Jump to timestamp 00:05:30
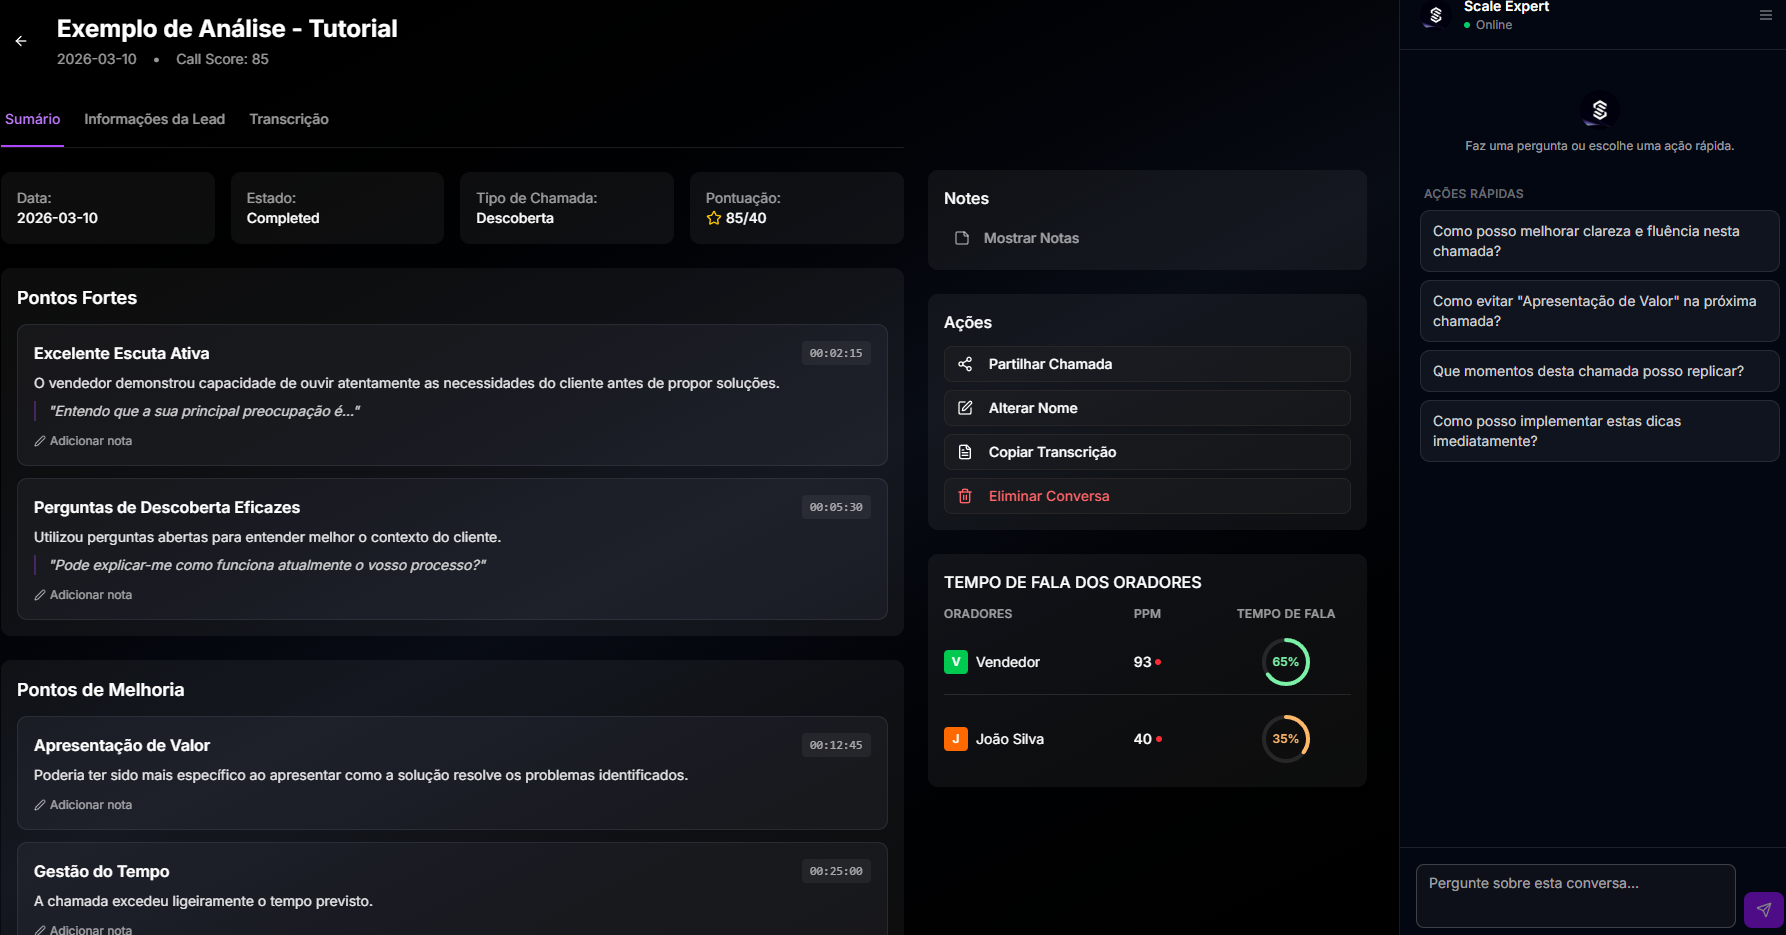The image size is (1786, 935). coord(835,507)
